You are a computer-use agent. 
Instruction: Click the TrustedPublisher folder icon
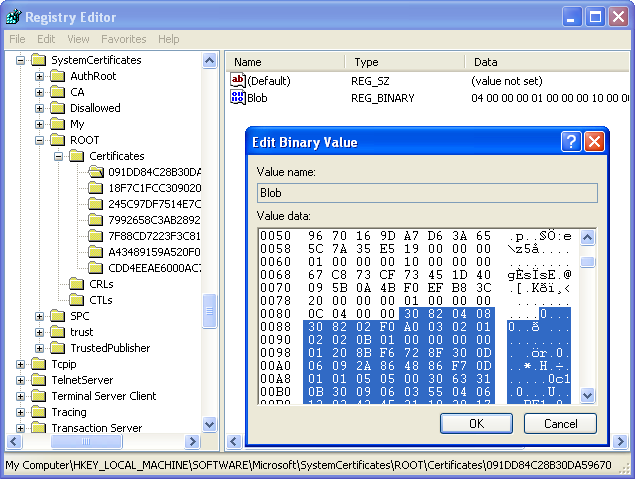tap(58, 348)
